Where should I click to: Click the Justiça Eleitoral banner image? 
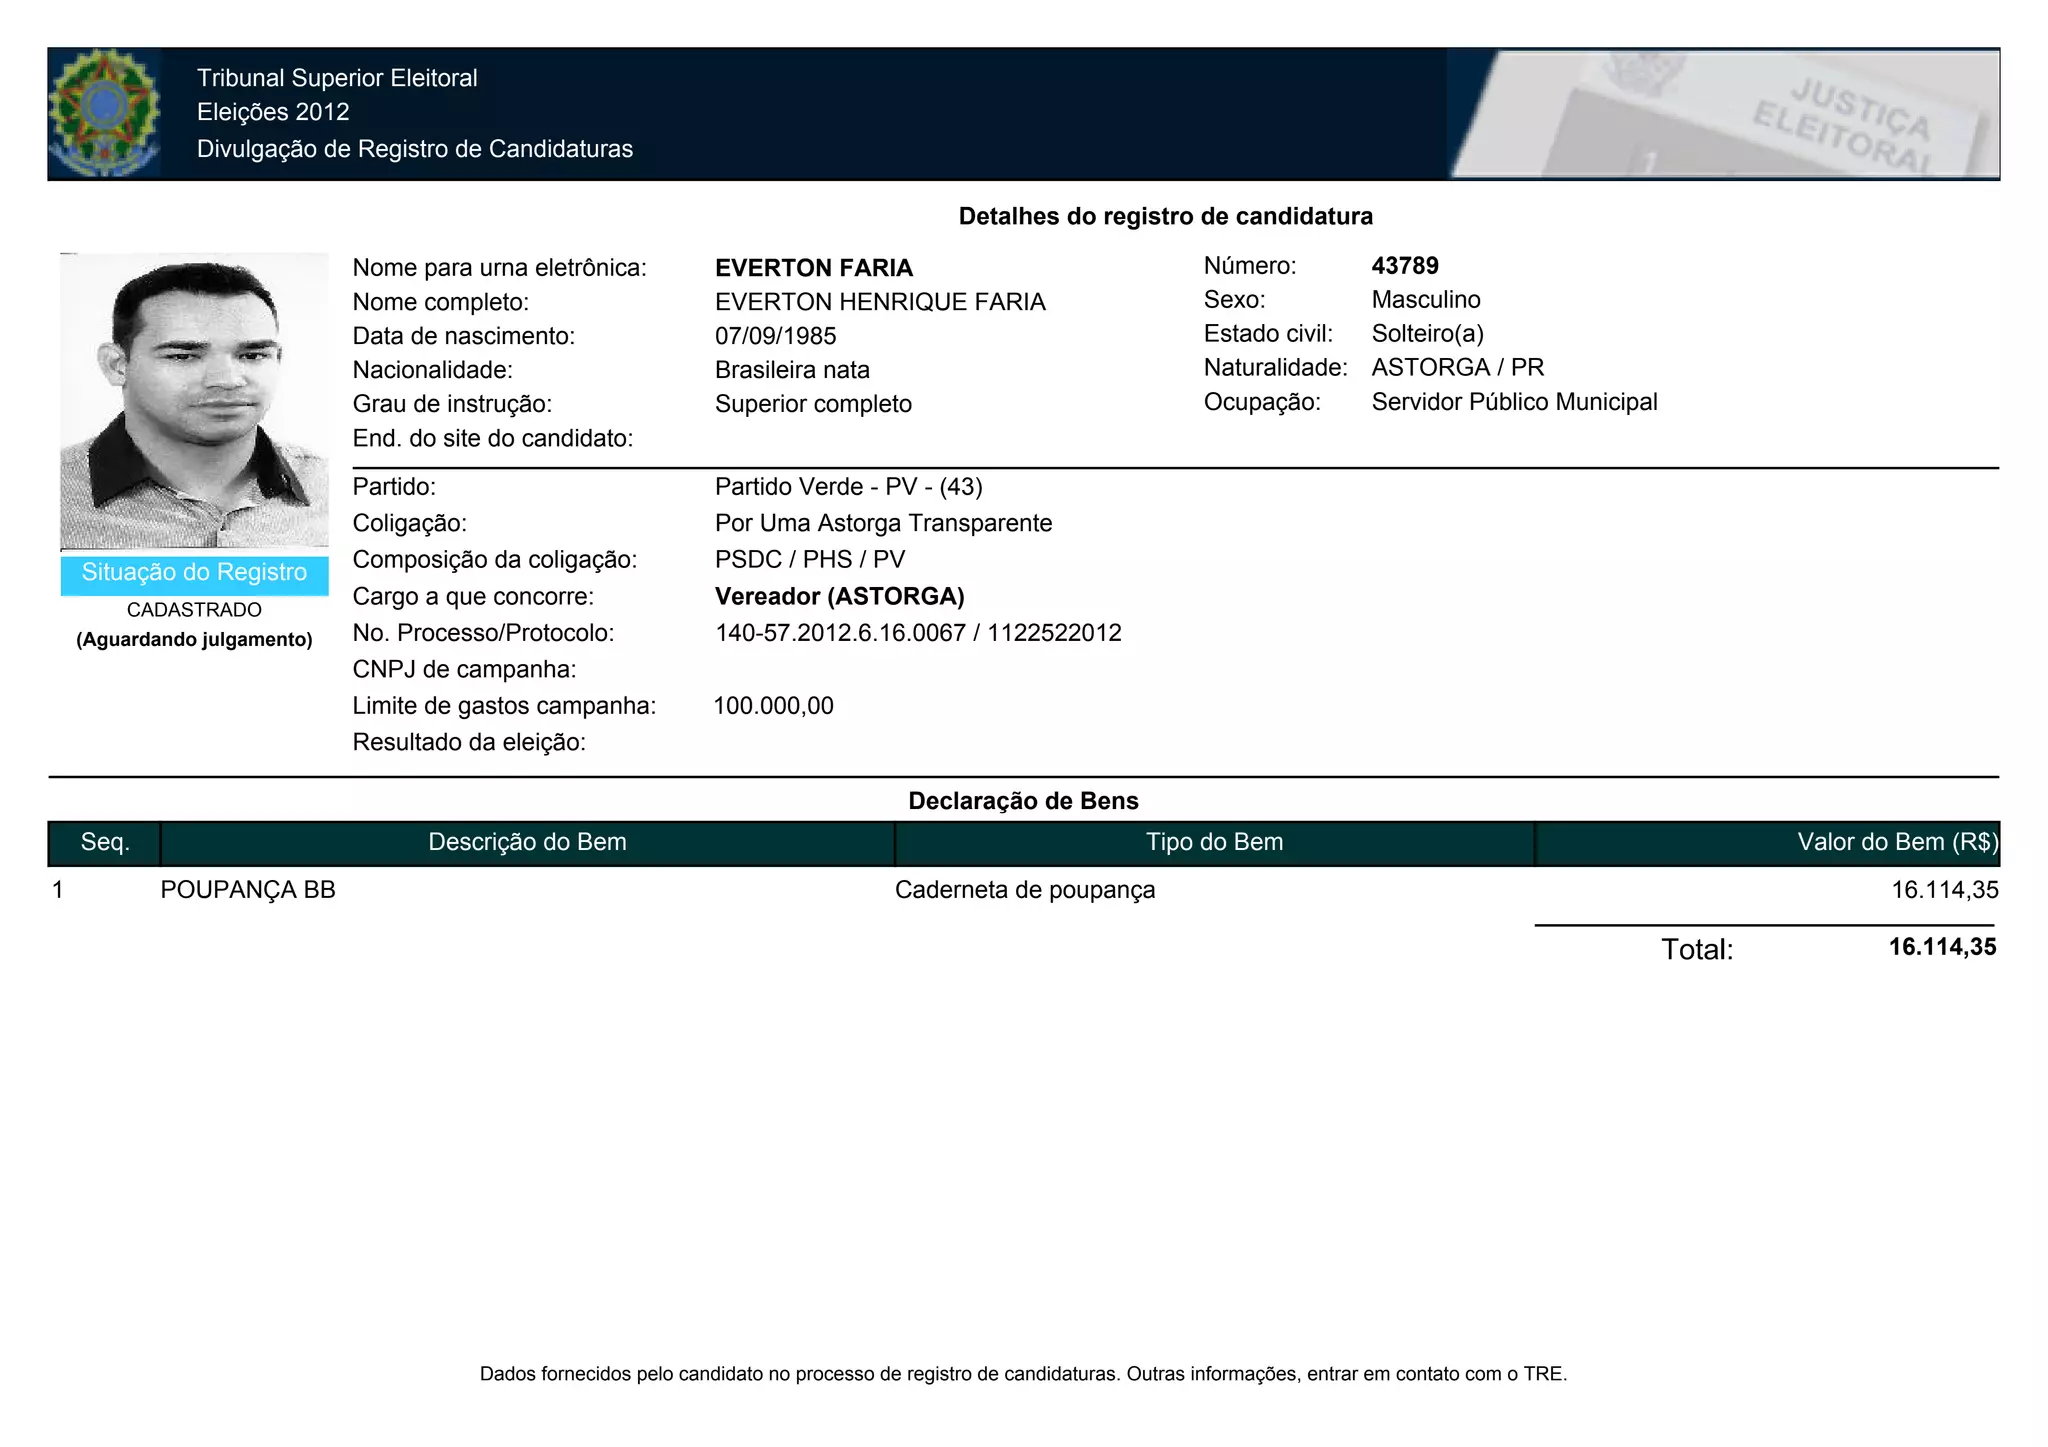point(1724,114)
